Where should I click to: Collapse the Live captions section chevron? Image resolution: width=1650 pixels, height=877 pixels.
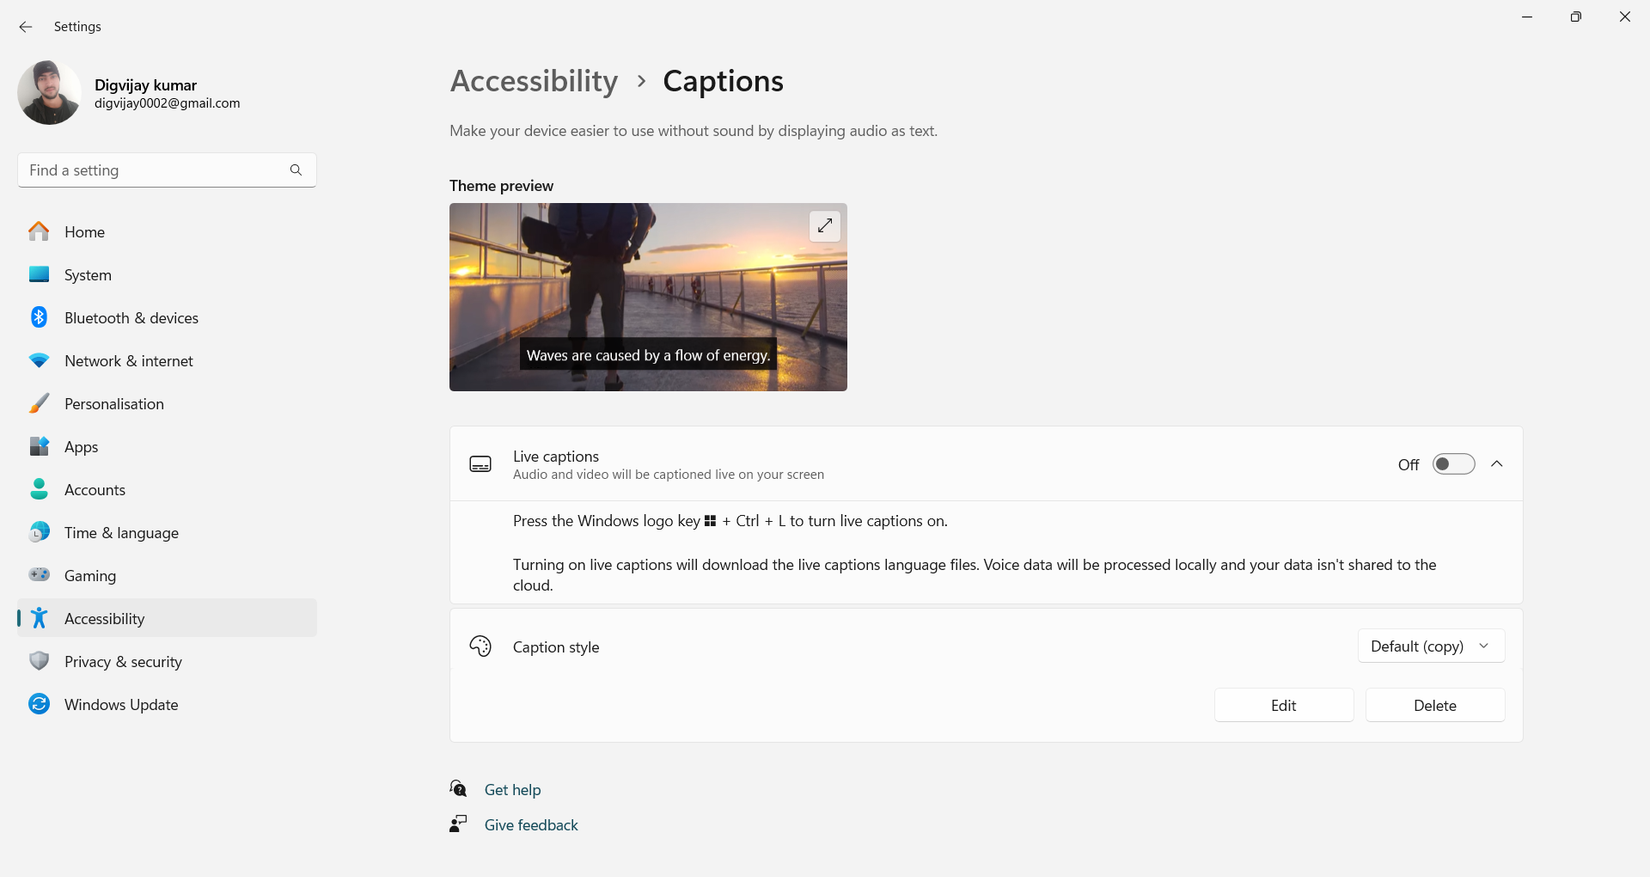1497,464
